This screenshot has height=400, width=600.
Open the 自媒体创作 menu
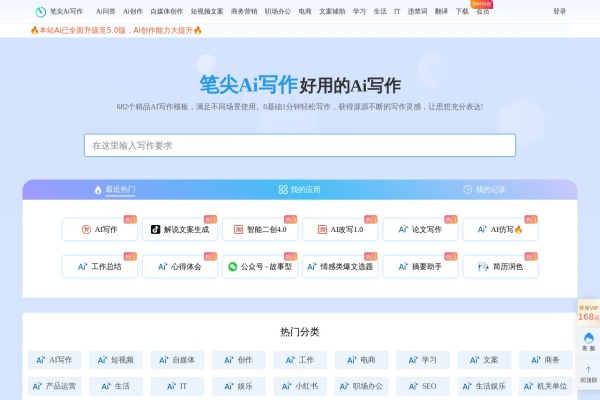pyautogui.click(x=166, y=11)
